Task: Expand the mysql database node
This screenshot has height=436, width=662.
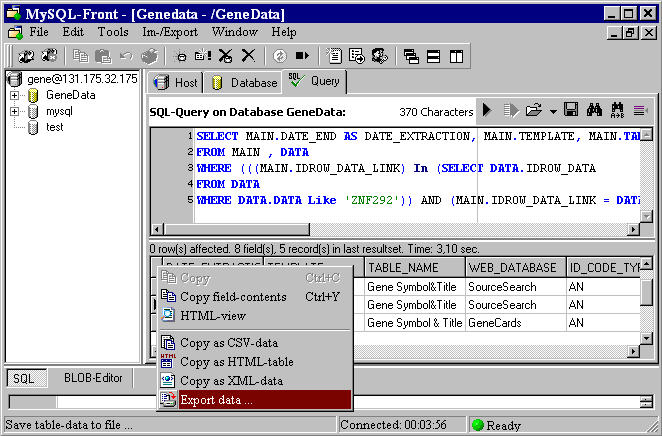Action: [14, 111]
